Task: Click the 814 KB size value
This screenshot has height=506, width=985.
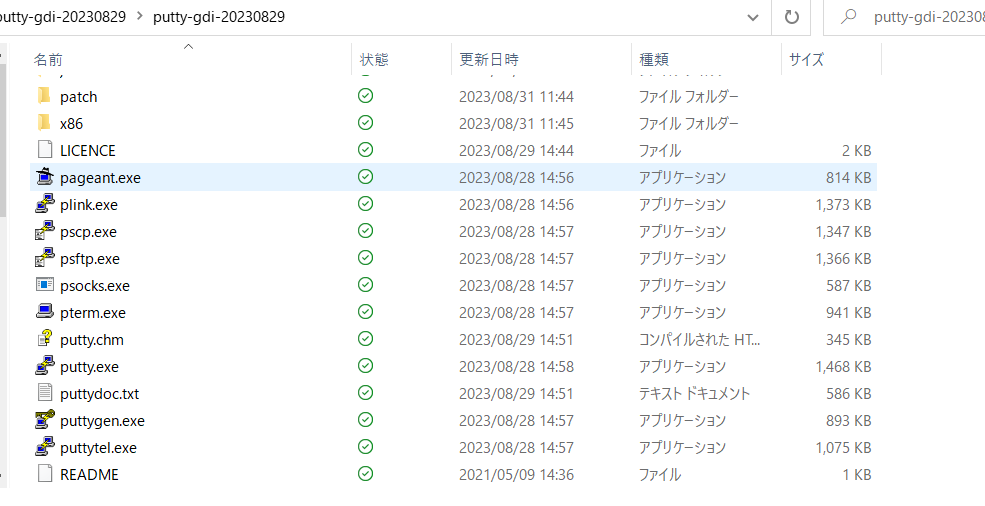Action: point(848,178)
